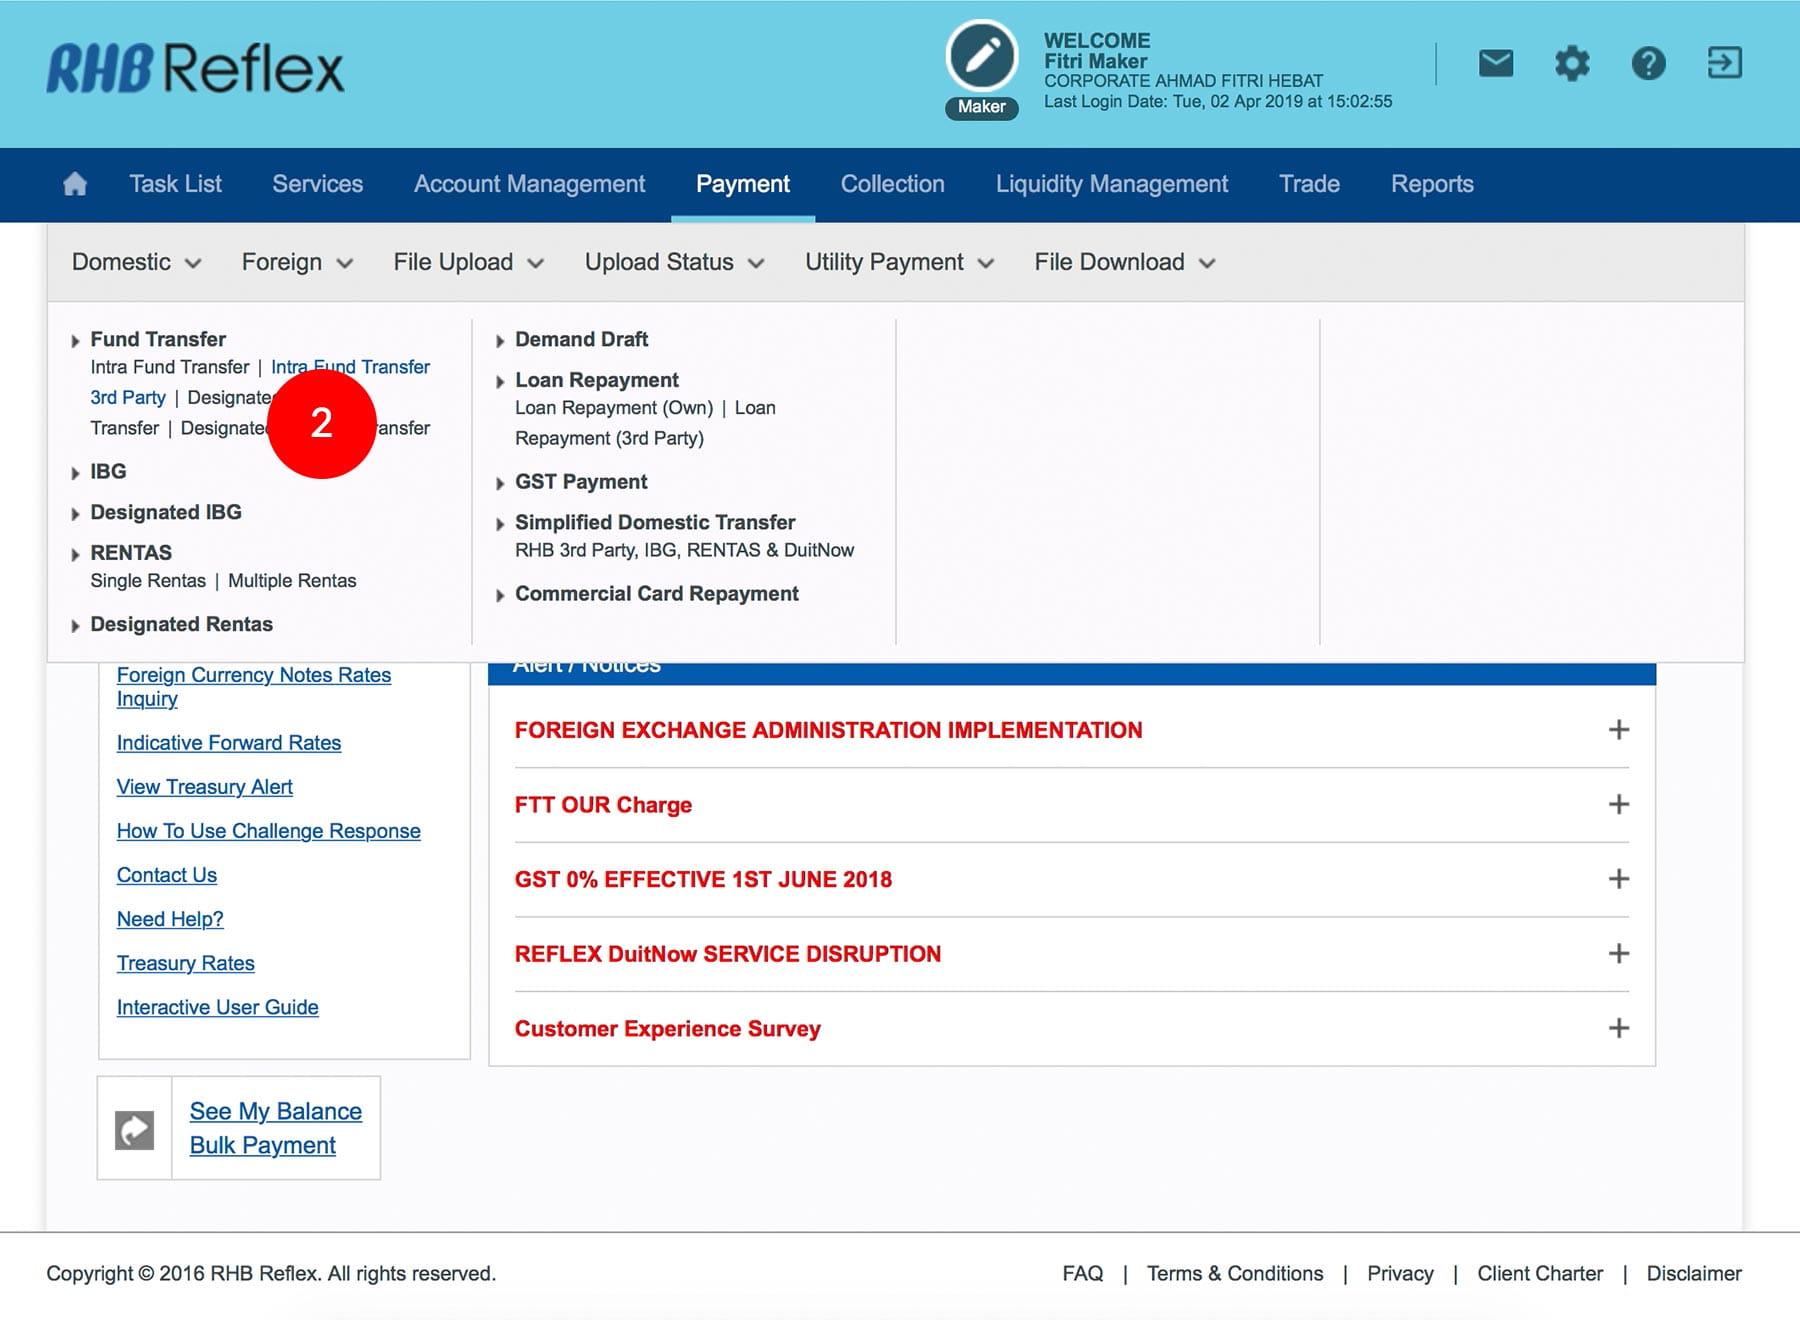
Task: Log out using the exit icon
Action: pyautogui.click(x=1724, y=64)
